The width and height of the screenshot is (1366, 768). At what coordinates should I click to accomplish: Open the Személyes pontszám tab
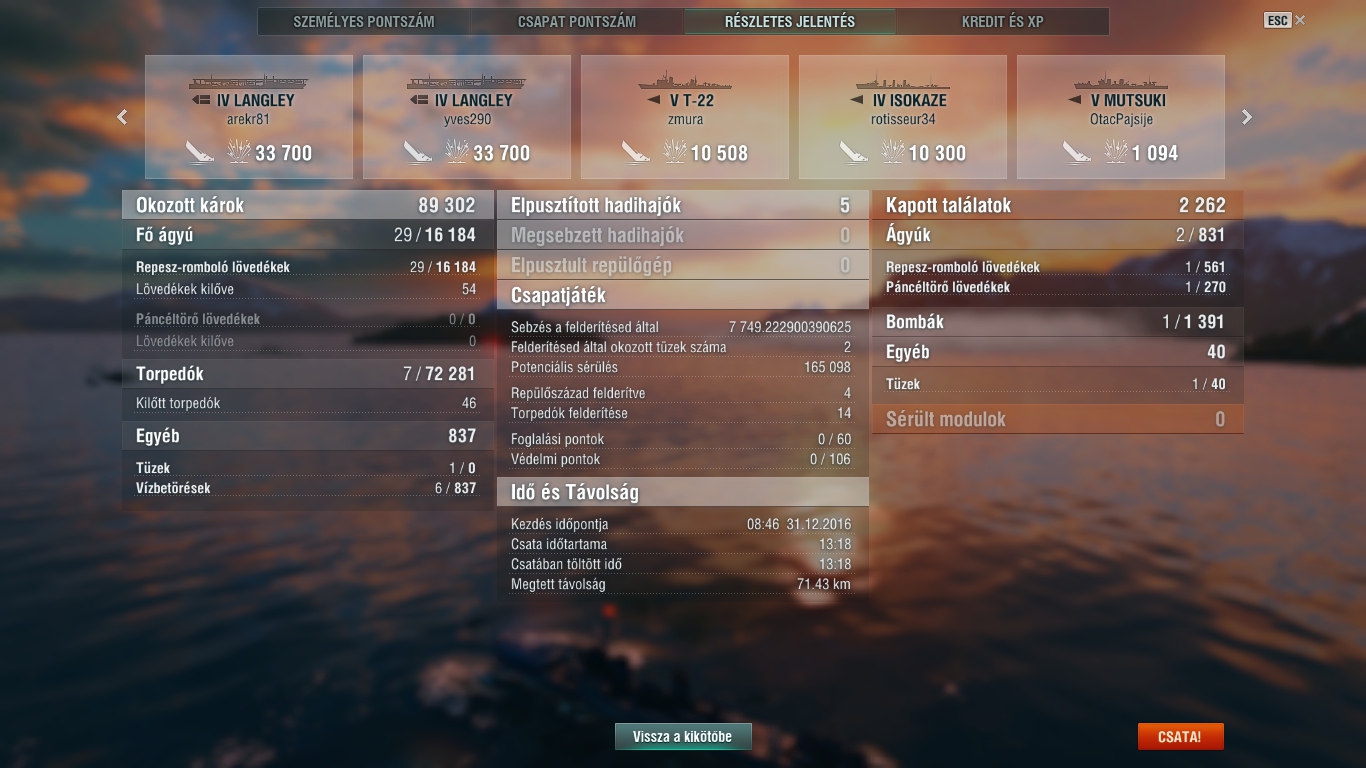coord(364,21)
